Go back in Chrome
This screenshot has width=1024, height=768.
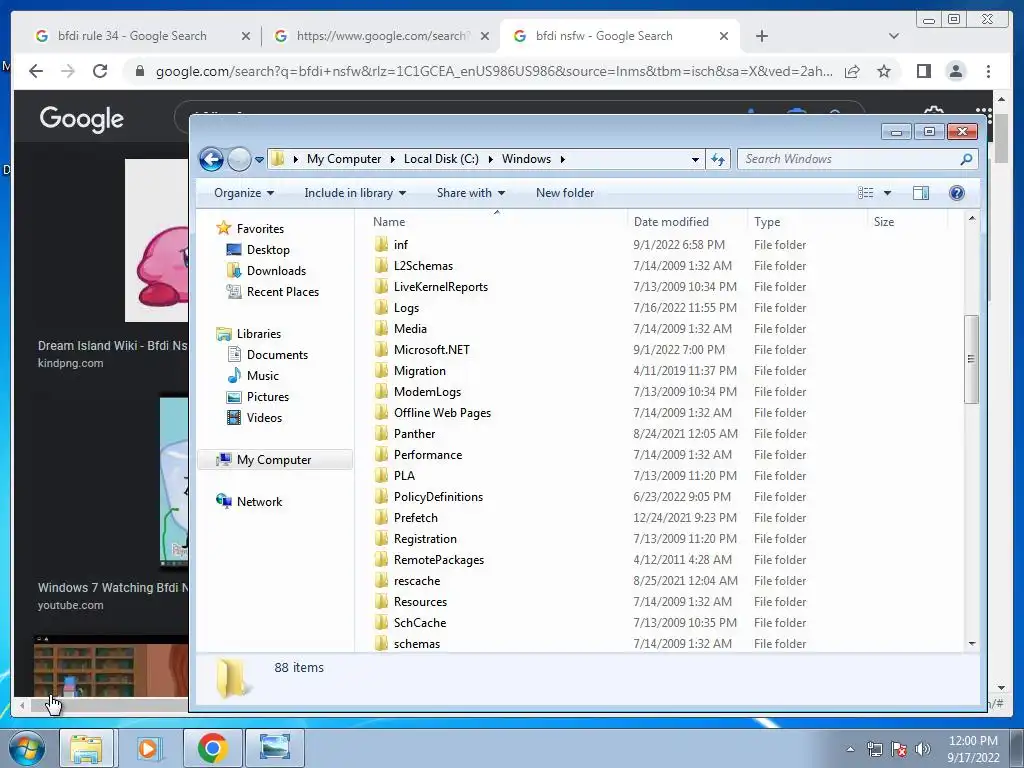[36, 71]
